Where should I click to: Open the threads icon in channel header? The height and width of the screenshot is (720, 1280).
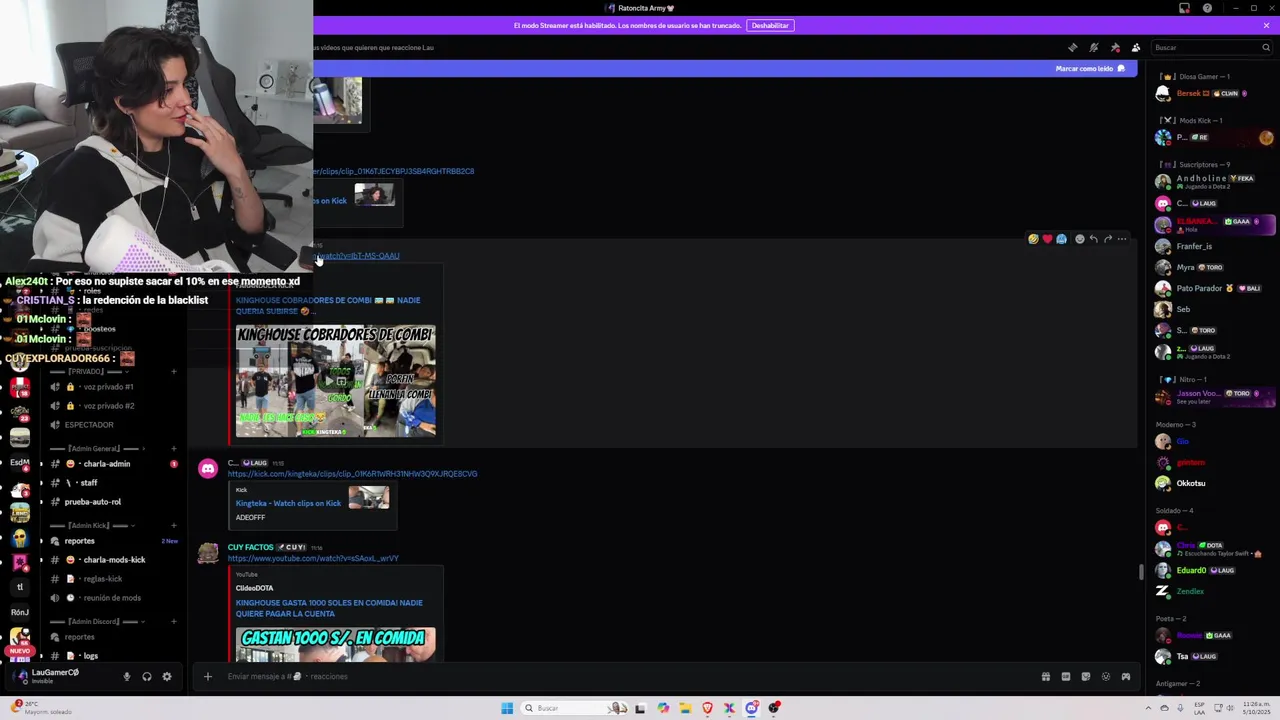pyautogui.click(x=1073, y=47)
